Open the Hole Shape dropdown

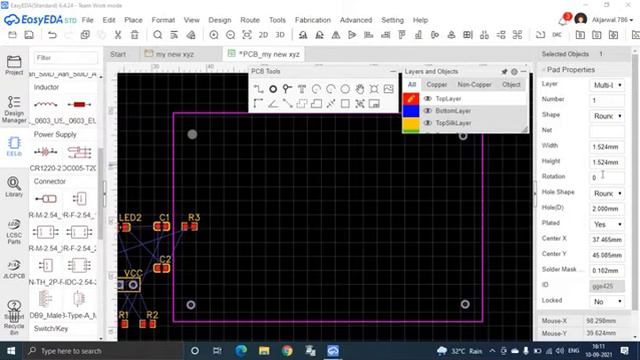pyautogui.click(x=607, y=193)
